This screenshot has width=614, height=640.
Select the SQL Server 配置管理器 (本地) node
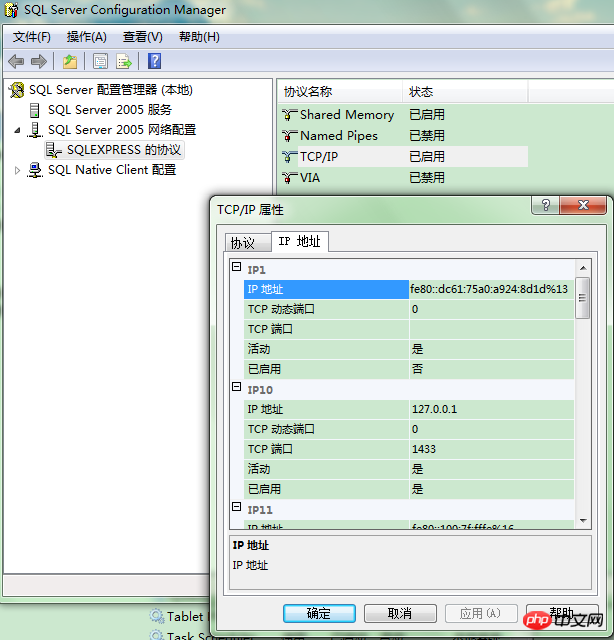(x=111, y=90)
